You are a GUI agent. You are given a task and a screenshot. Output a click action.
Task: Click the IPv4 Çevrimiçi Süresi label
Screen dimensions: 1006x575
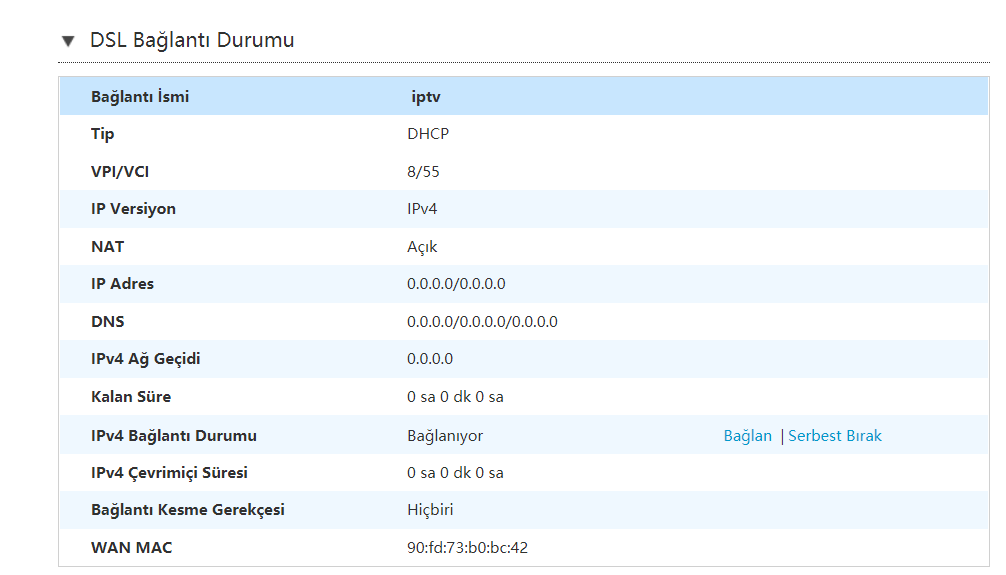(x=169, y=473)
